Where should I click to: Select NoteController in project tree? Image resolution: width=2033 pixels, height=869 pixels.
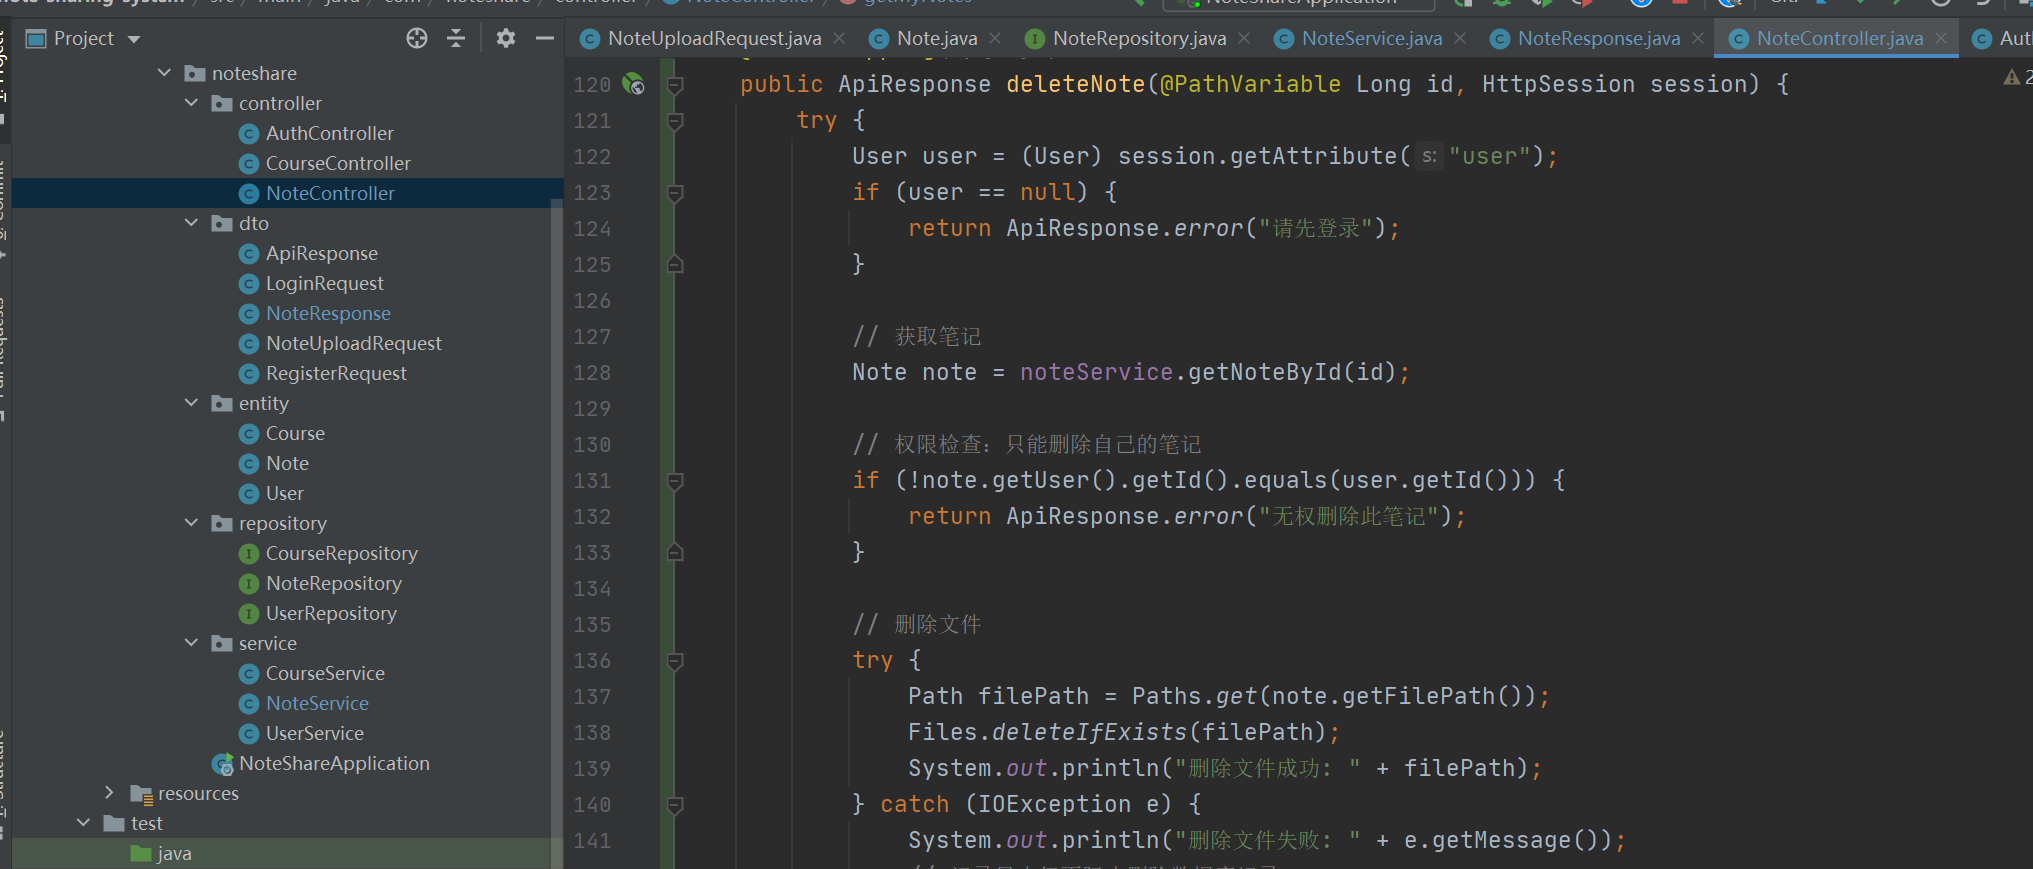click(x=330, y=193)
